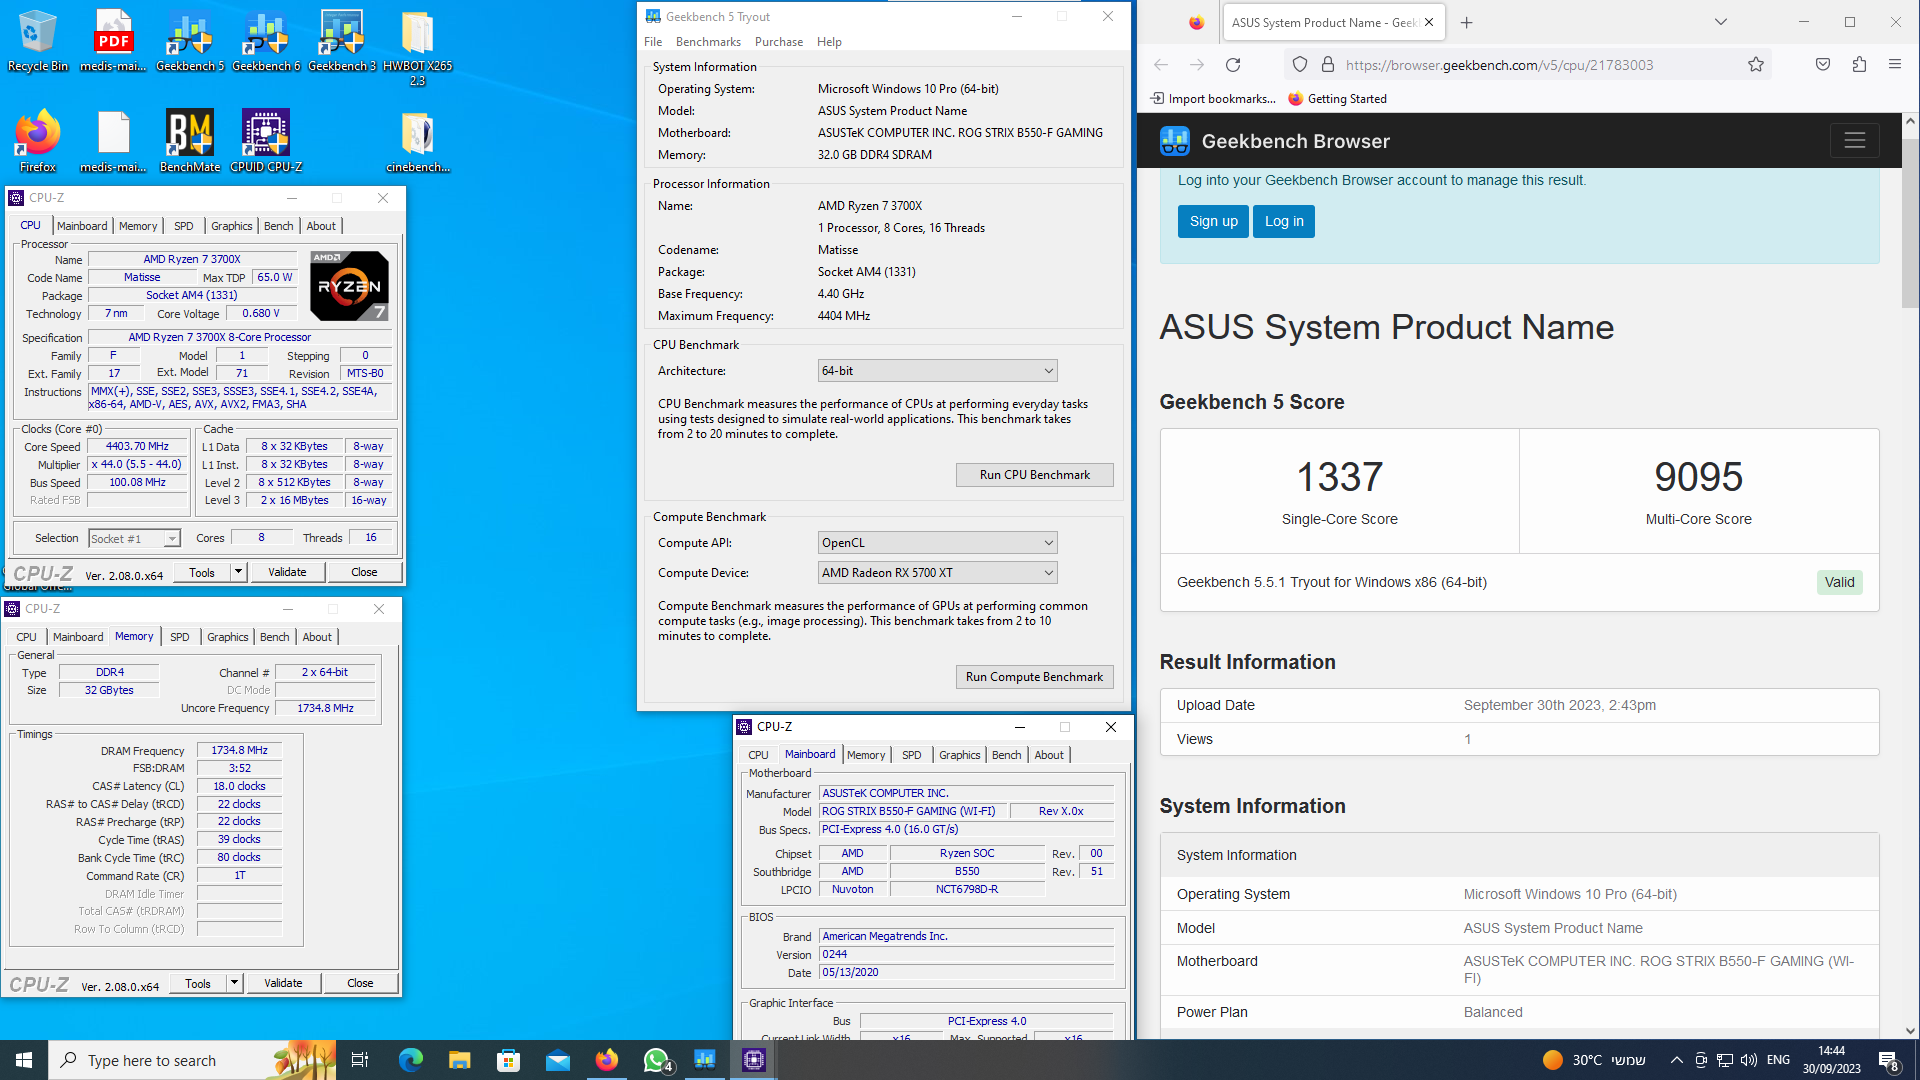Launch Firefox from the desktop icon
This screenshot has width=1920, height=1080.
click(x=38, y=141)
